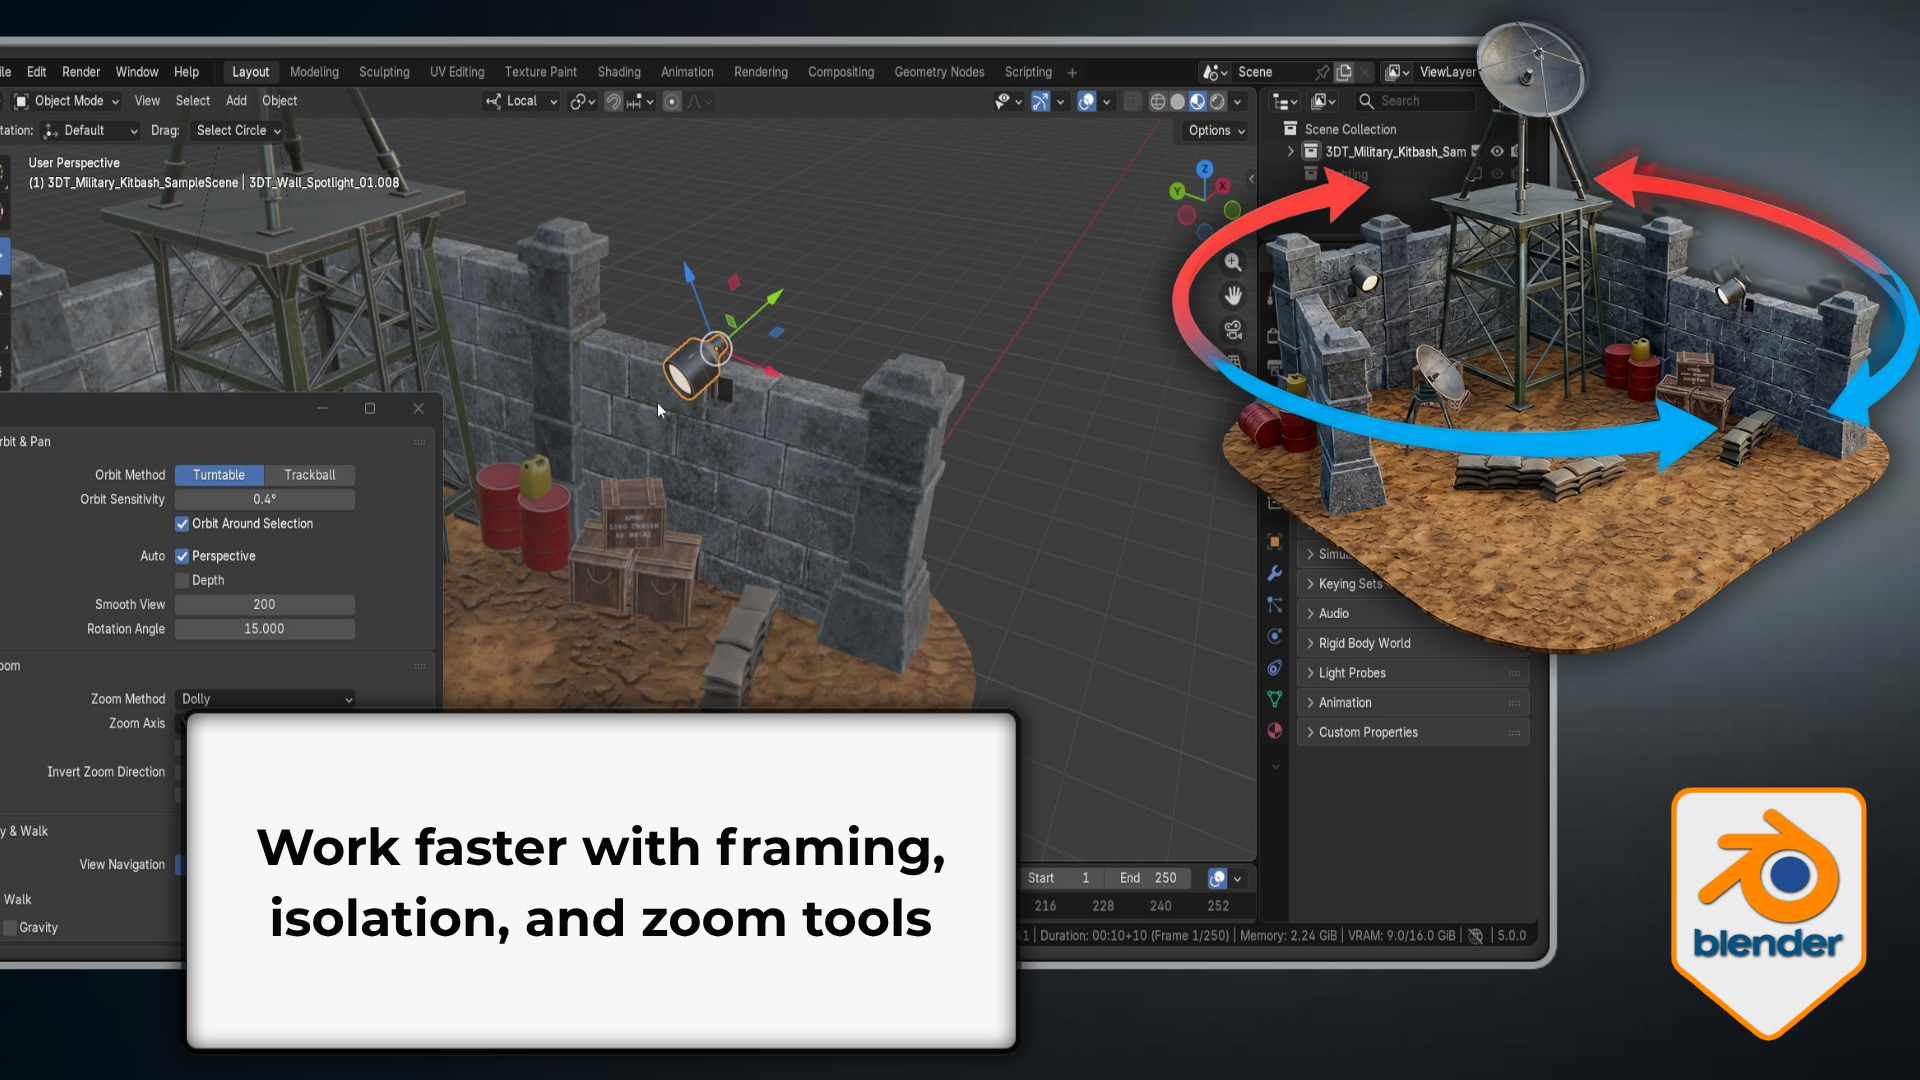Open the viewport Add menu

pos(236,101)
